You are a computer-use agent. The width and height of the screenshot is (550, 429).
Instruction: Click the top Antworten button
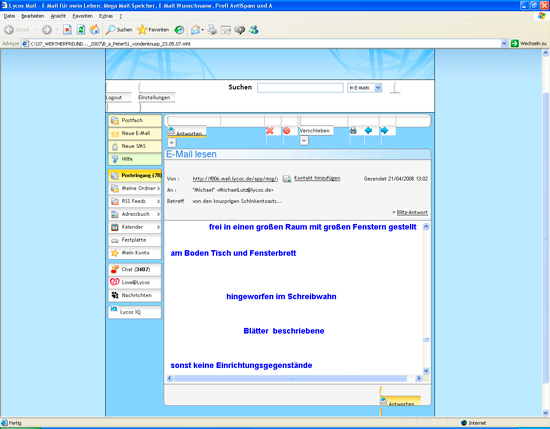click(187, 132)
